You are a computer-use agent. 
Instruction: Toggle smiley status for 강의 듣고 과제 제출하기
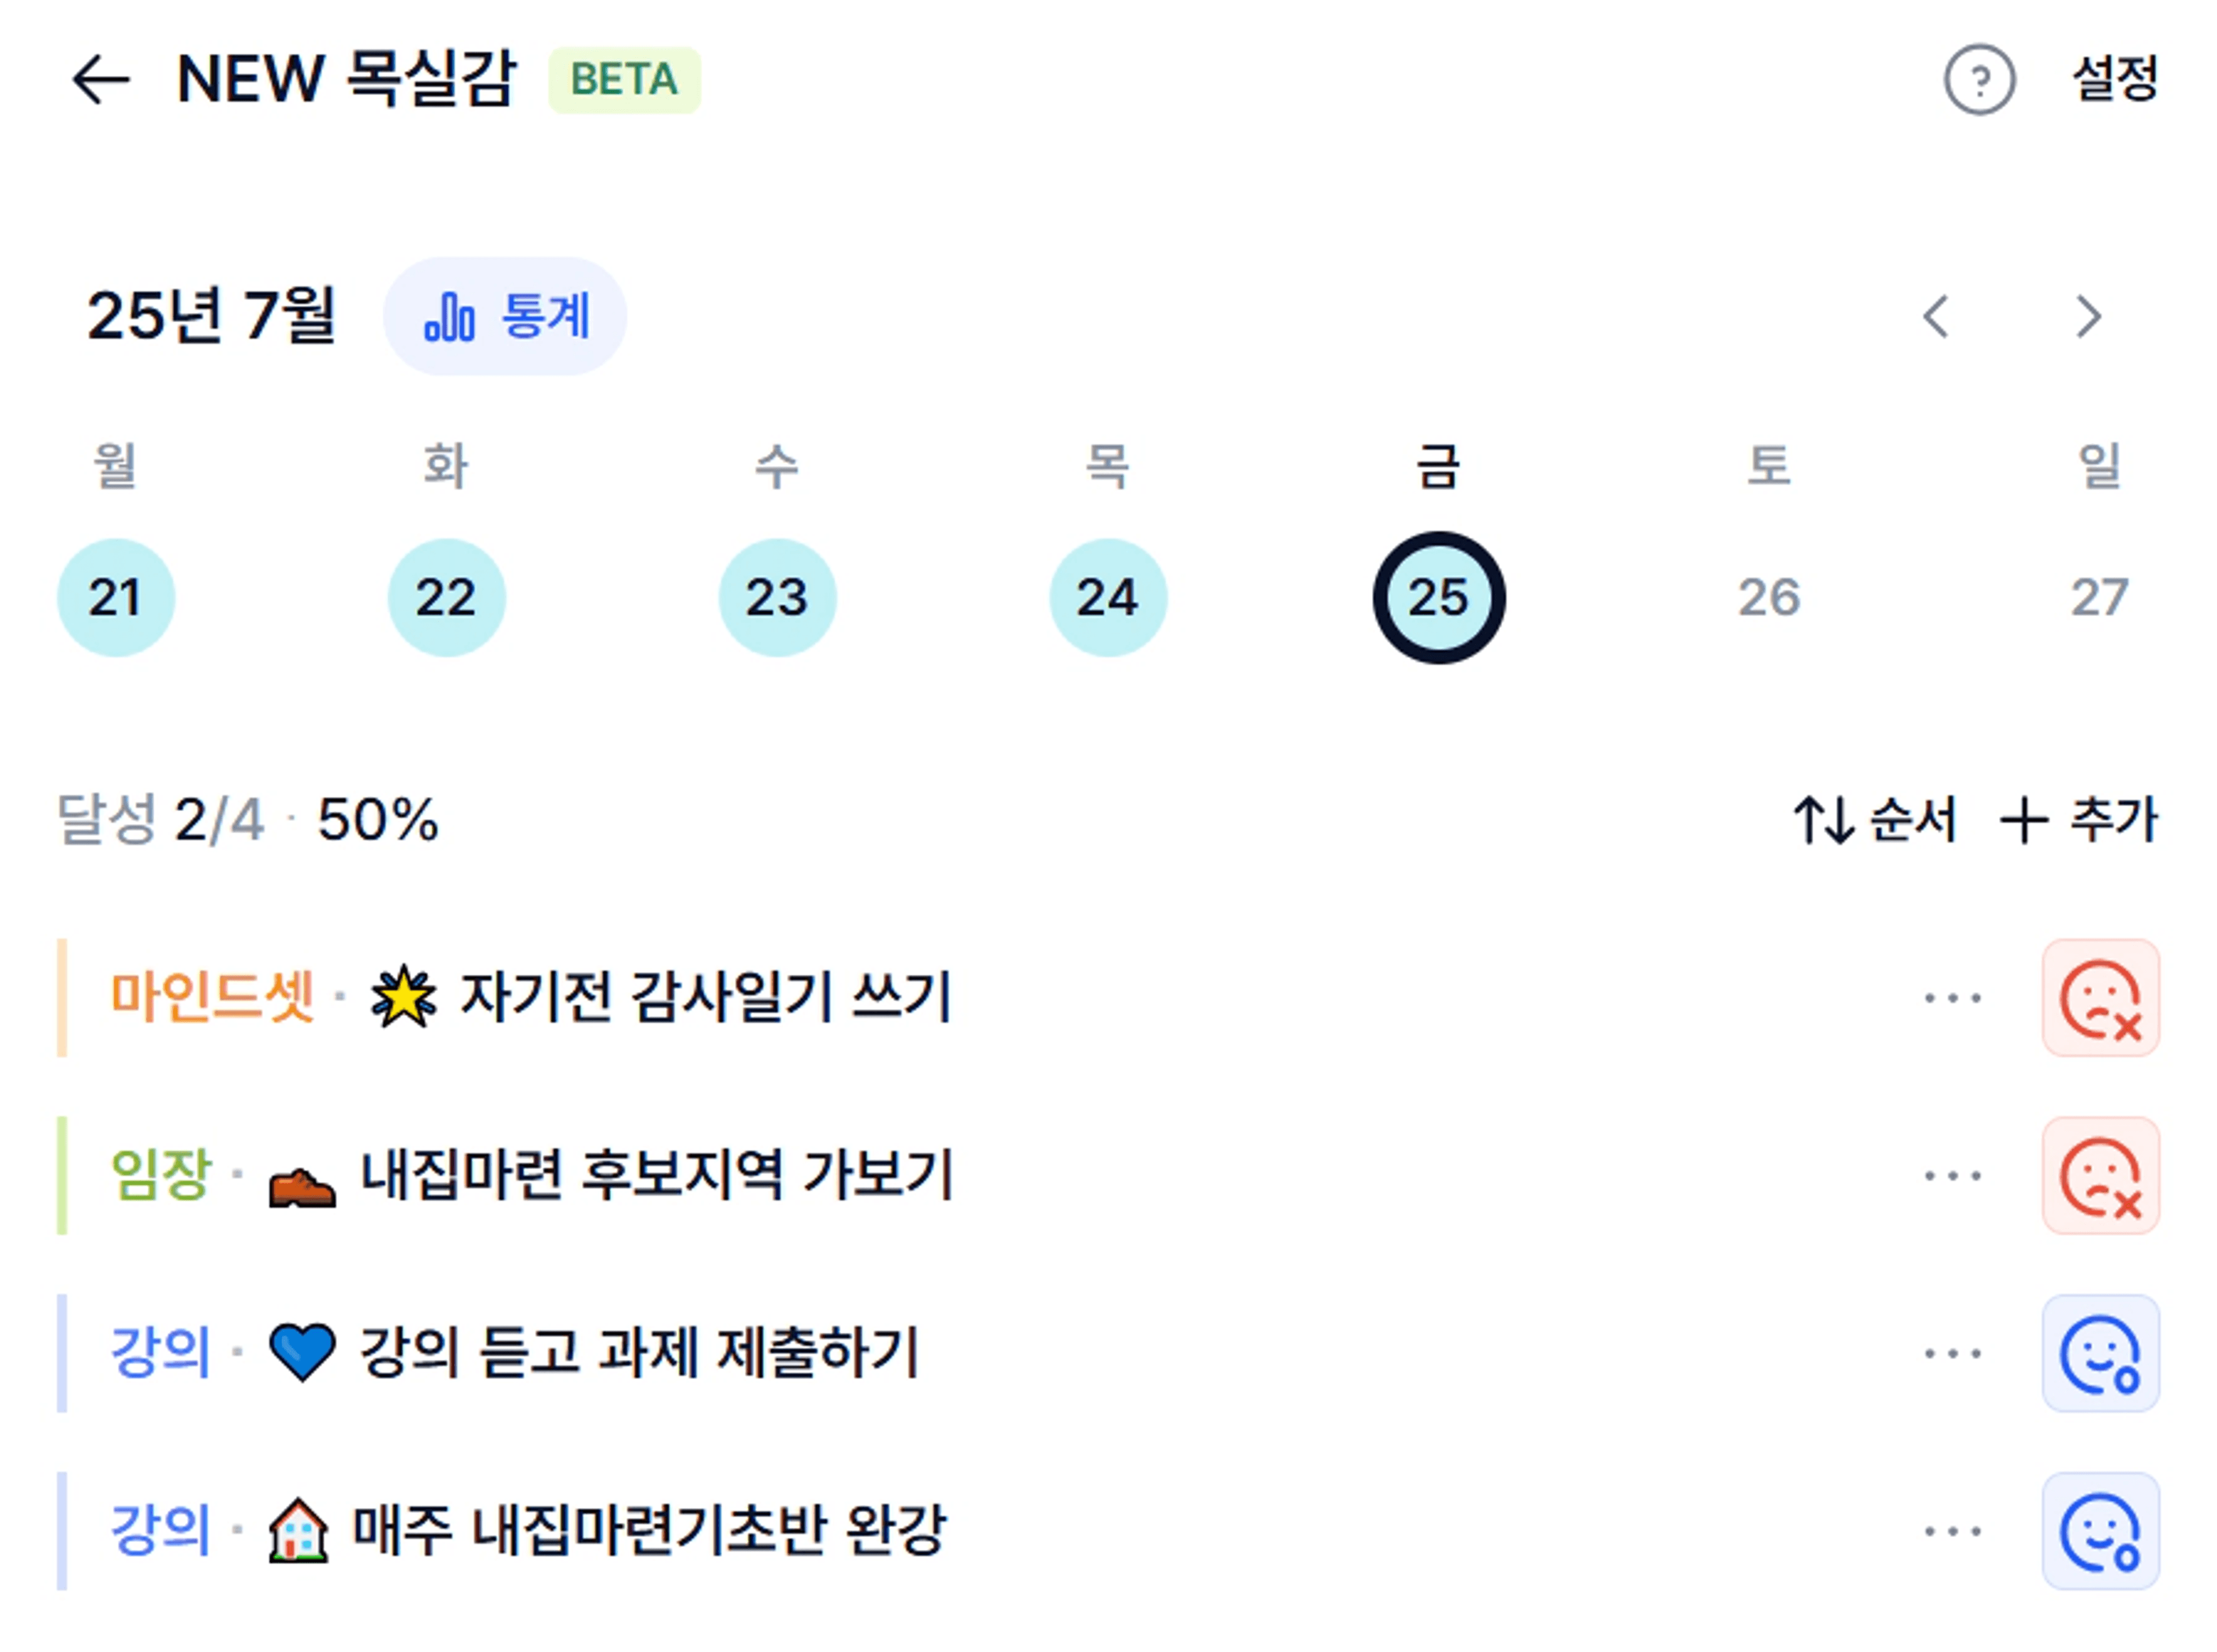(2100, 1353)
